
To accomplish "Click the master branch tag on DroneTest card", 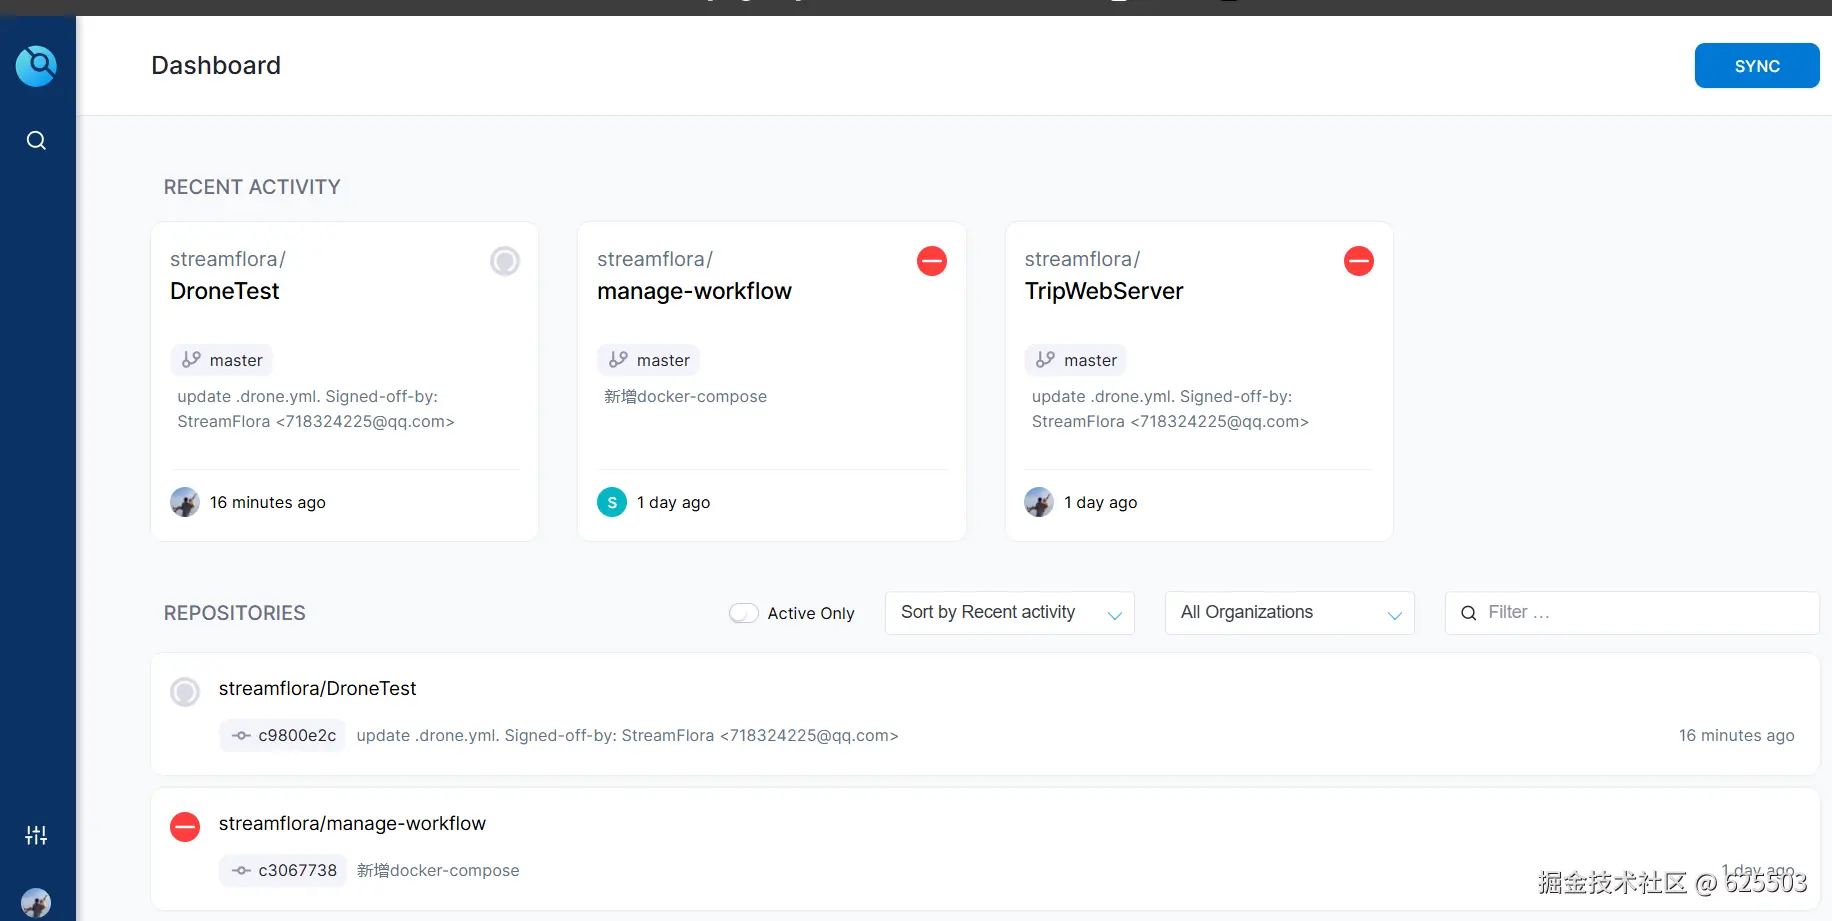I will click(x=221, y=360).
